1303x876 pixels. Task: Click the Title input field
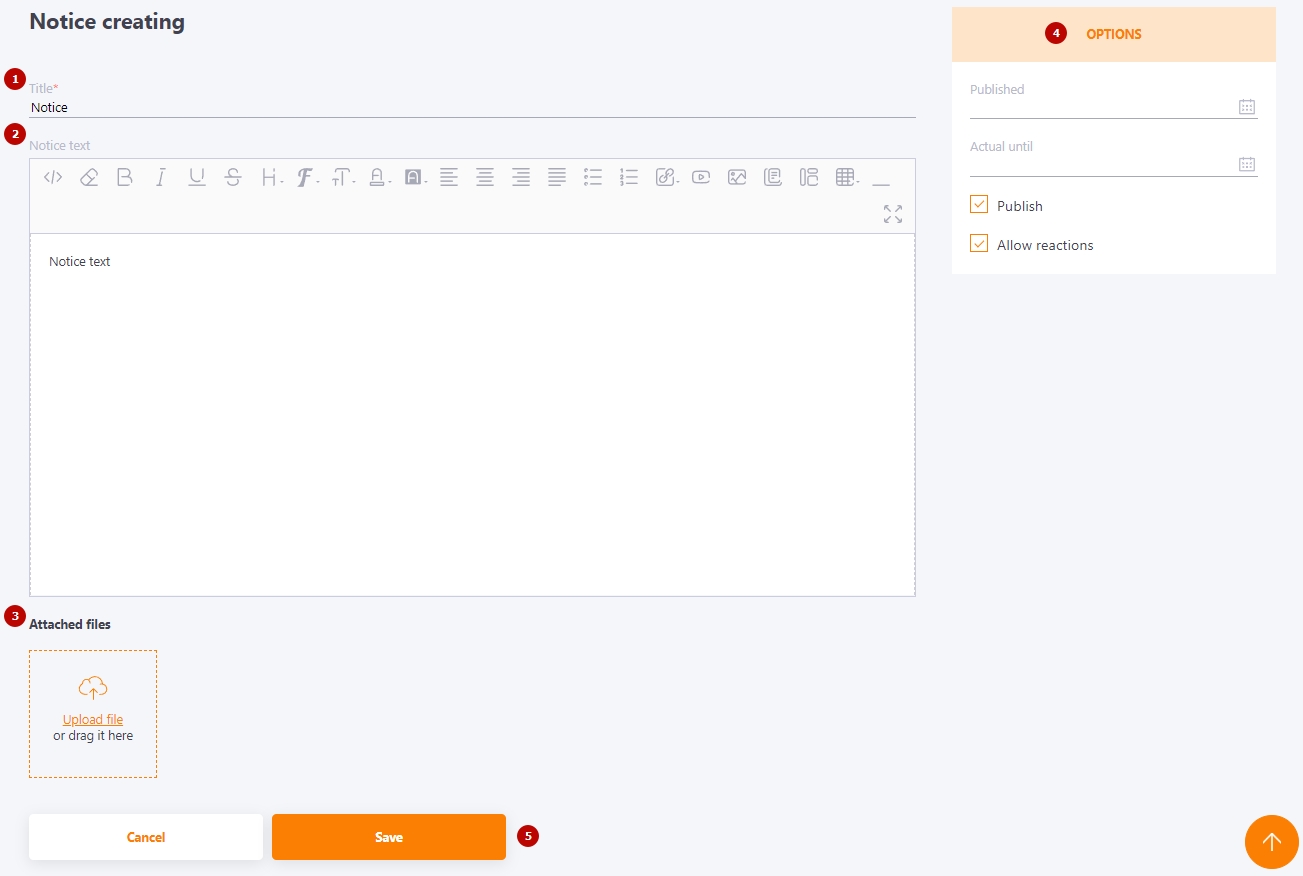[x=472, y=107]
